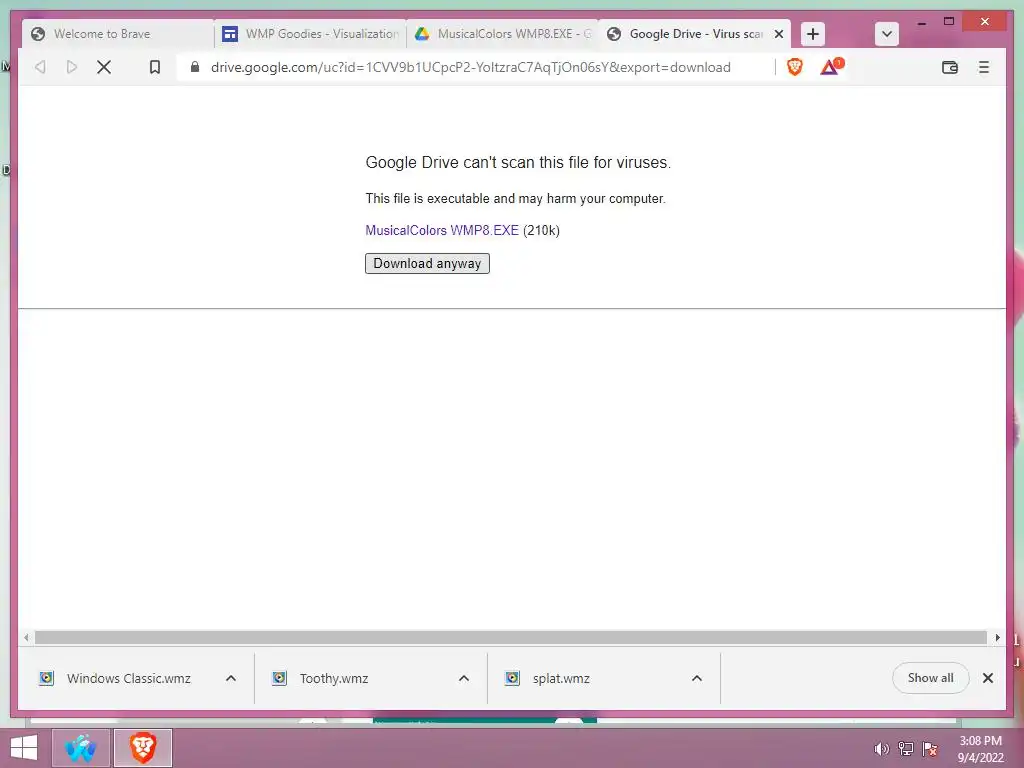Screen dimensions: 1024x768
Task: Click the padlock site info icon
Action: (x=195, y=67)
